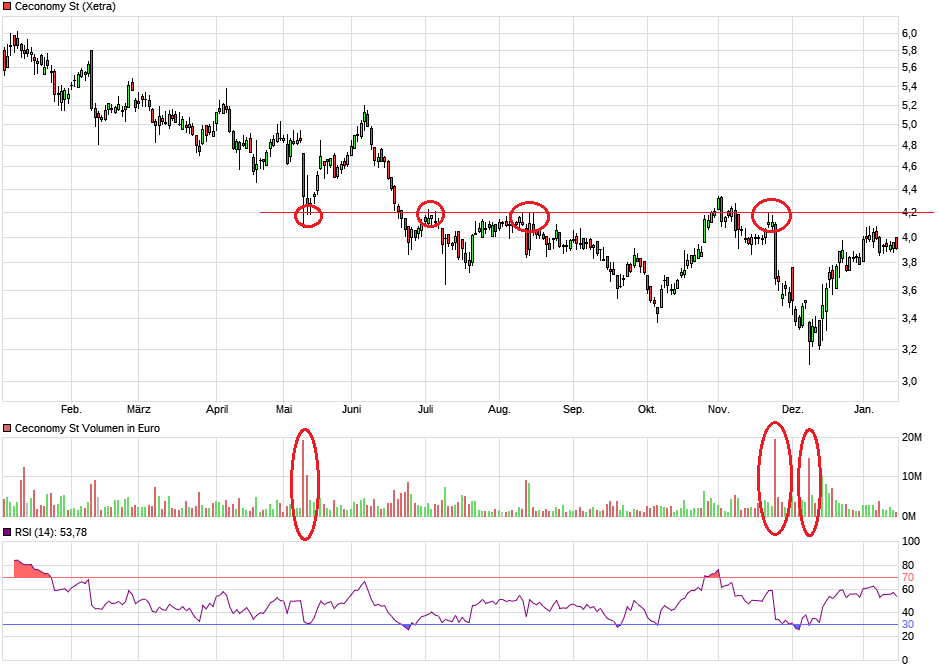Select the RSI (14): 53,78 label

[50, 532]
